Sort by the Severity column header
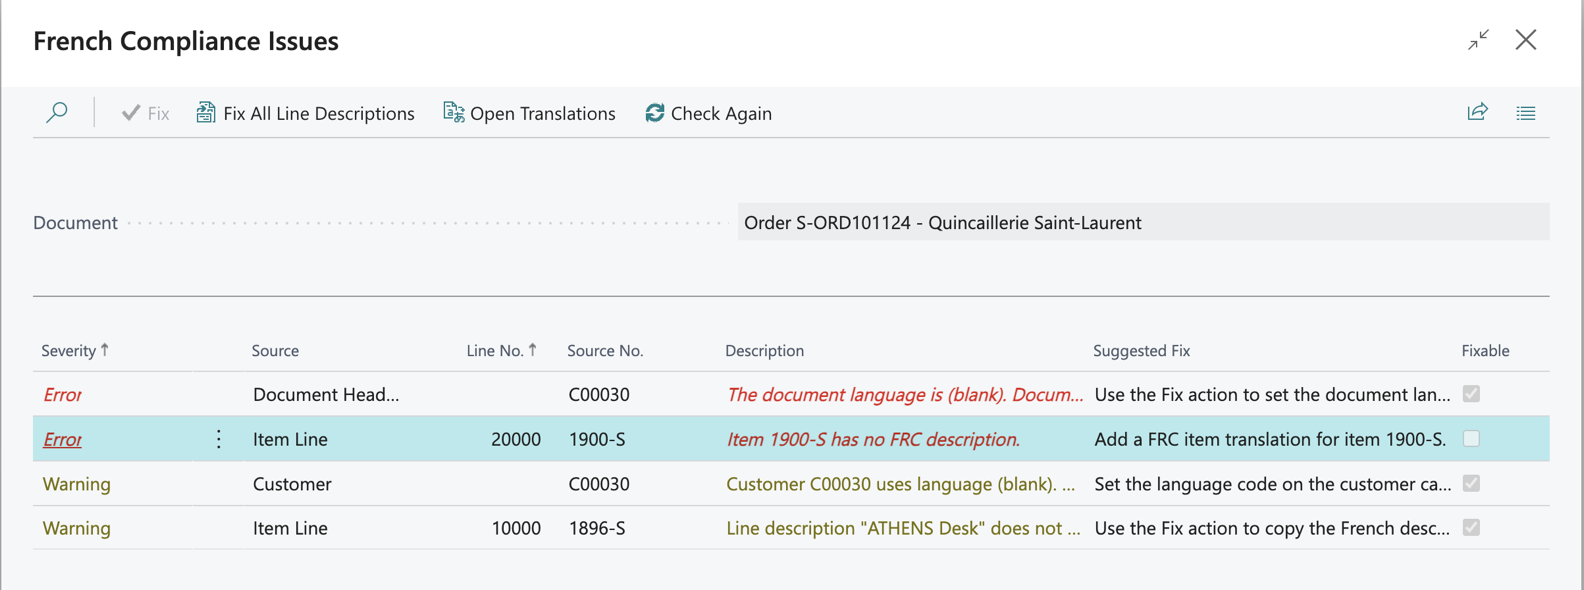The width and height of the screenshot is (1584, 590). coord(75,350)
